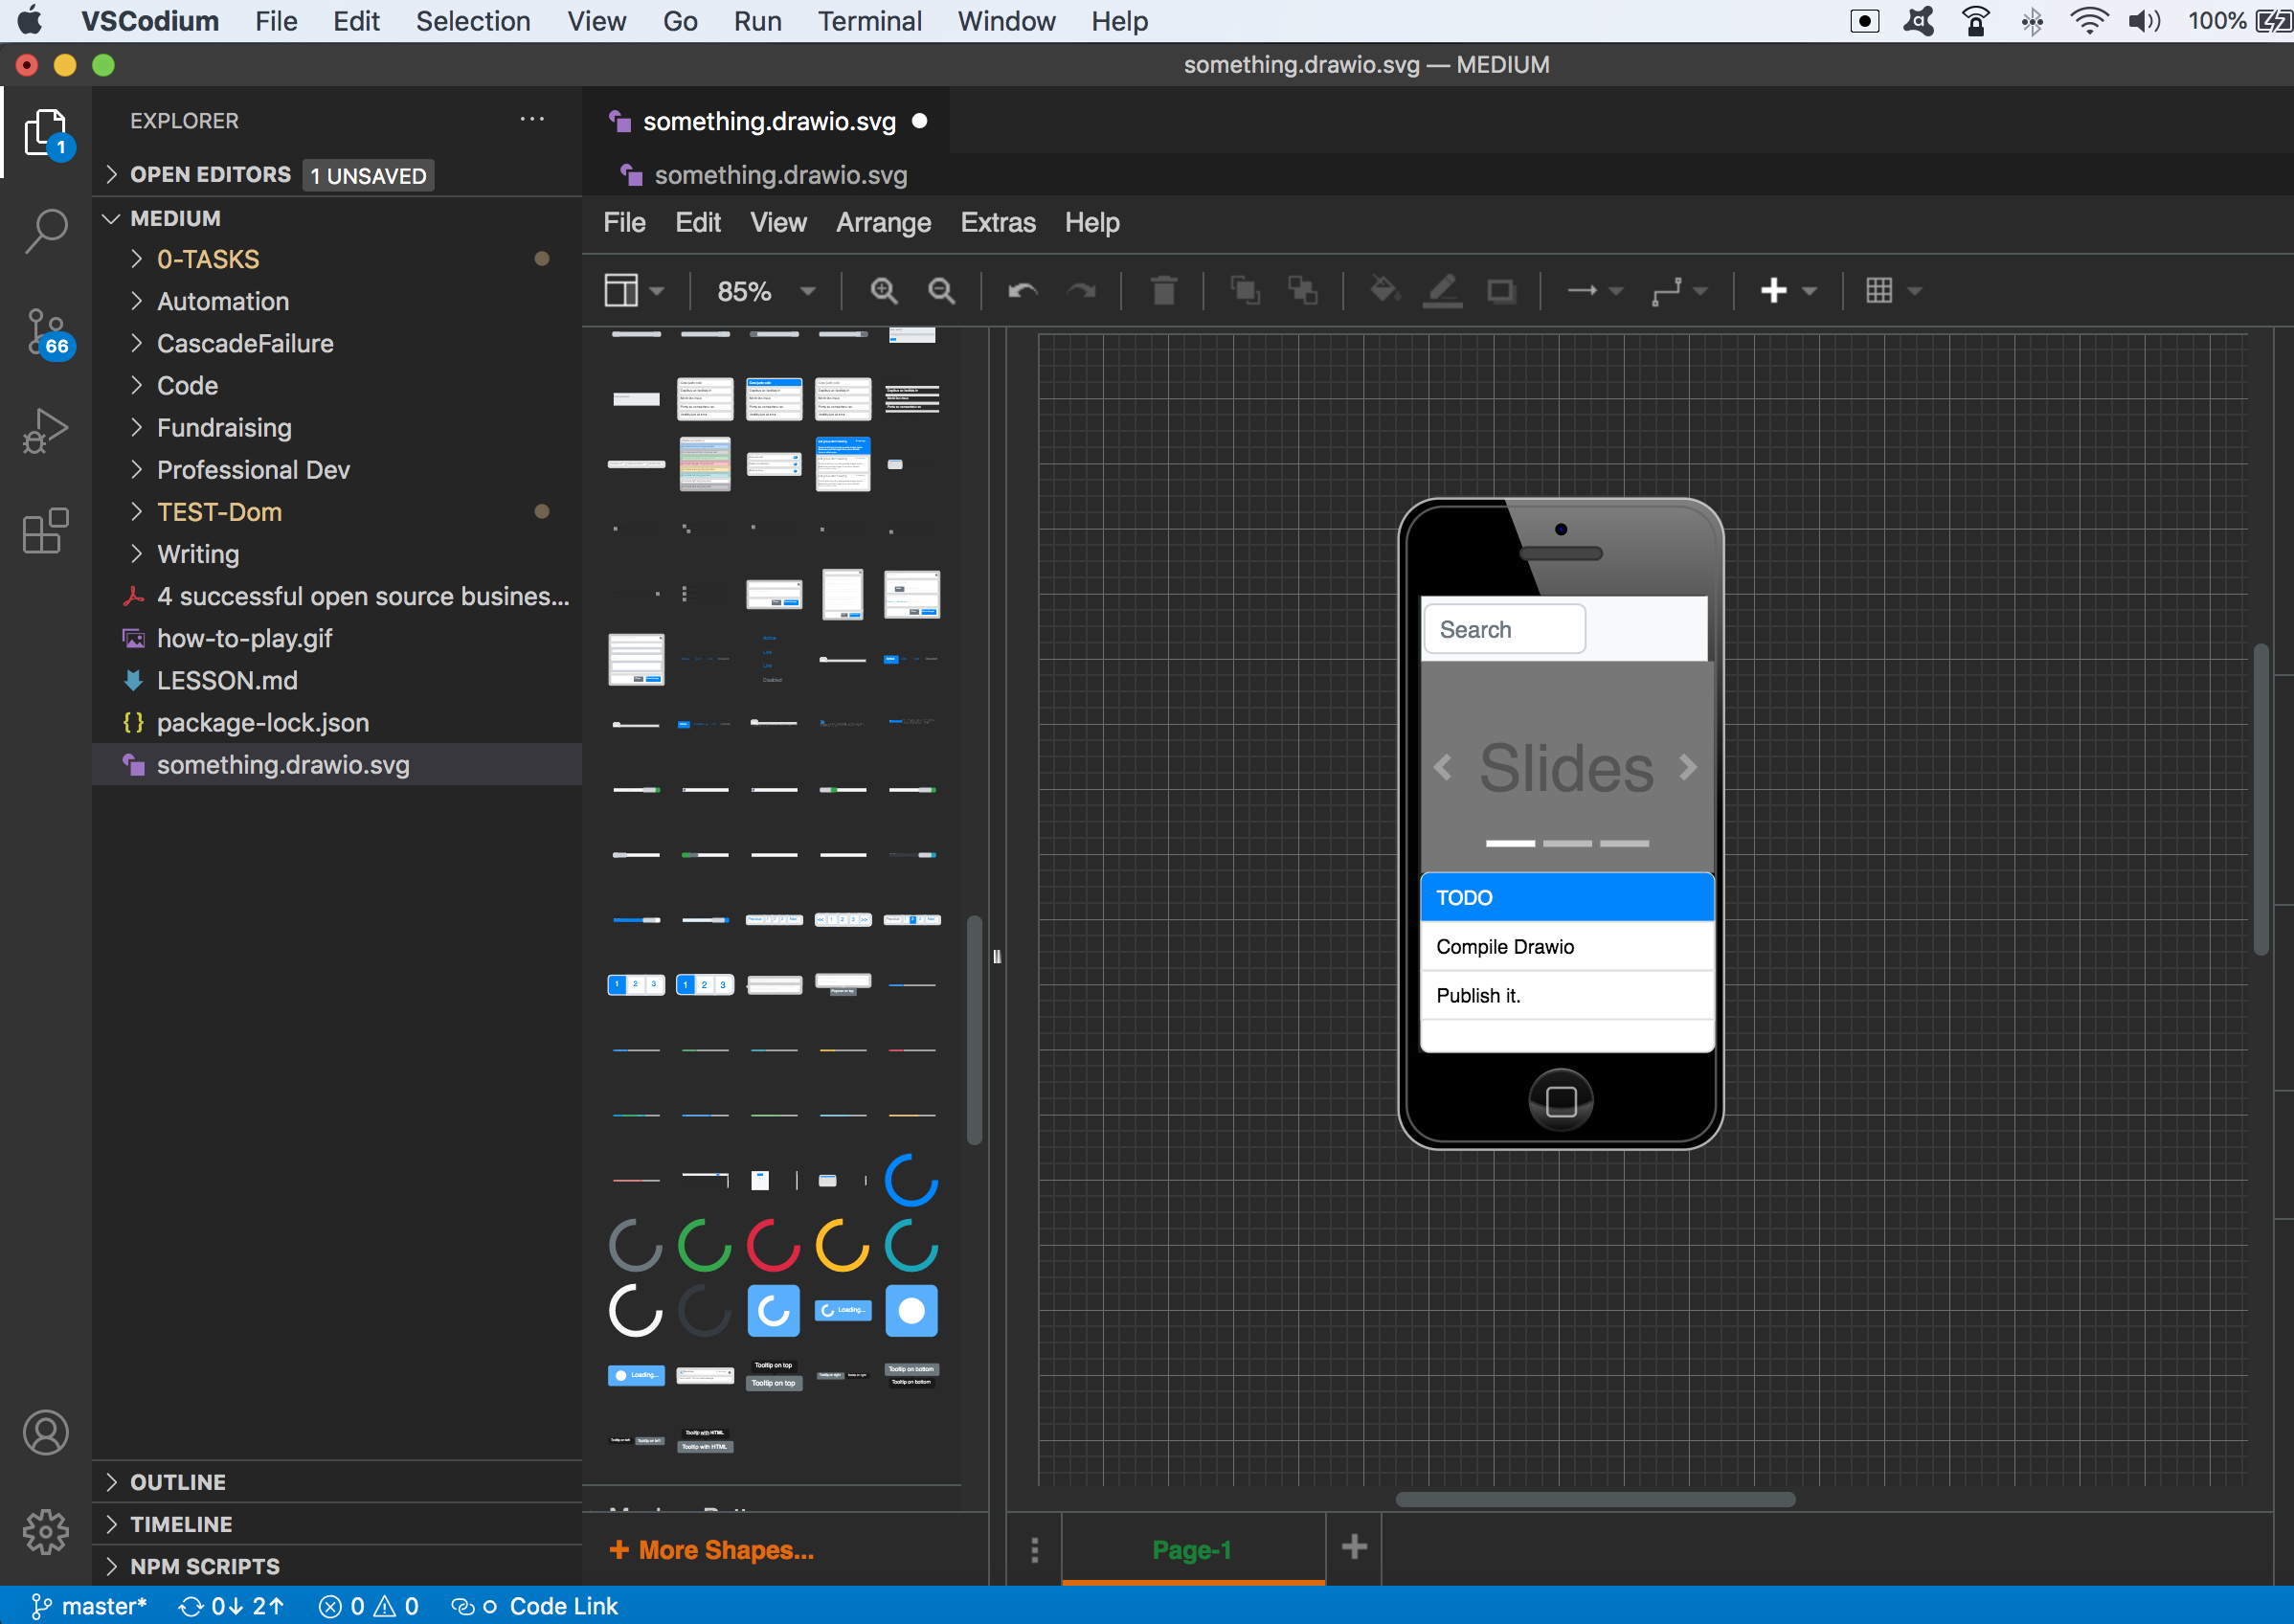
Task: Click the More Shapes link
Action: click(712, 1549)
